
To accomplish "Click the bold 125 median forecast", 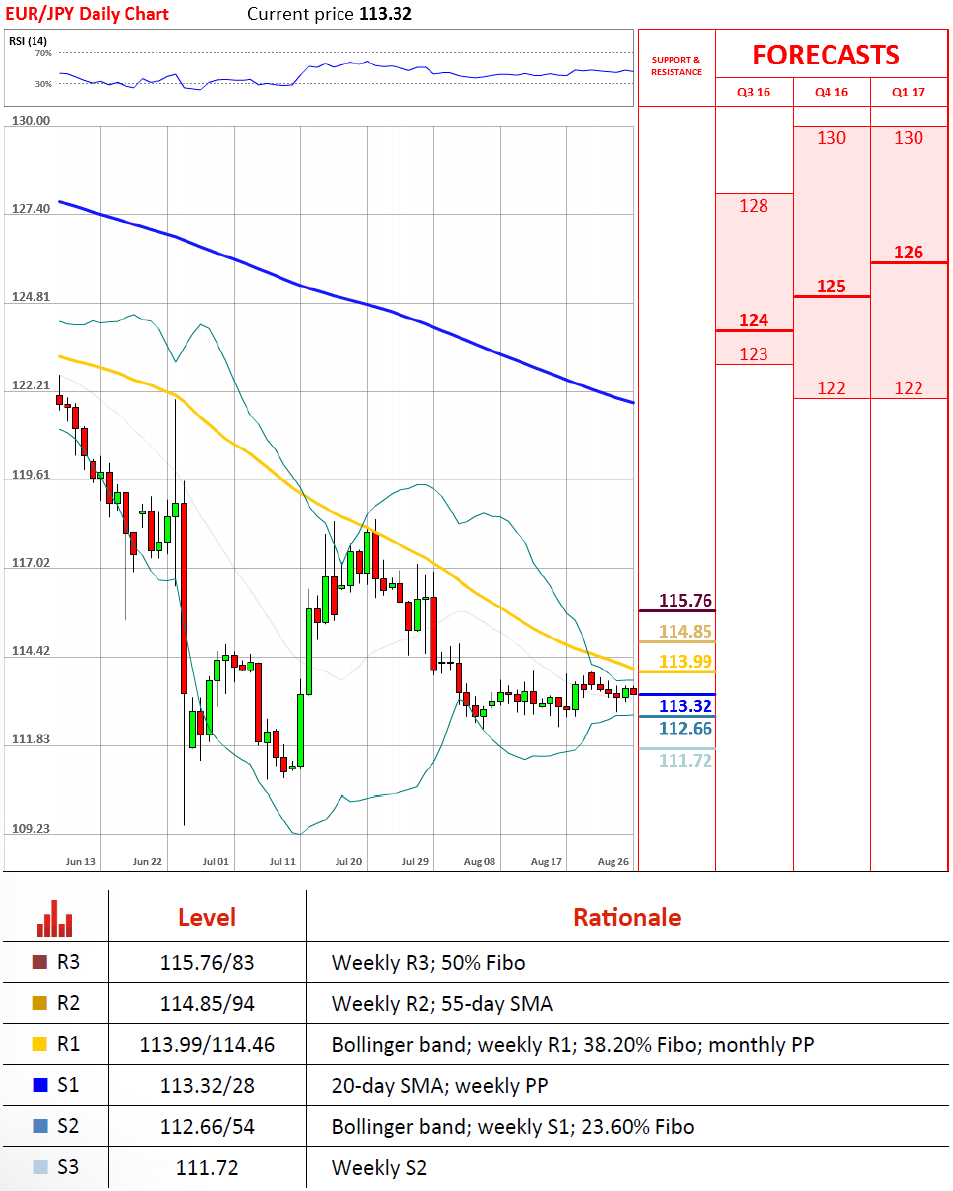I will pos(831,286).
